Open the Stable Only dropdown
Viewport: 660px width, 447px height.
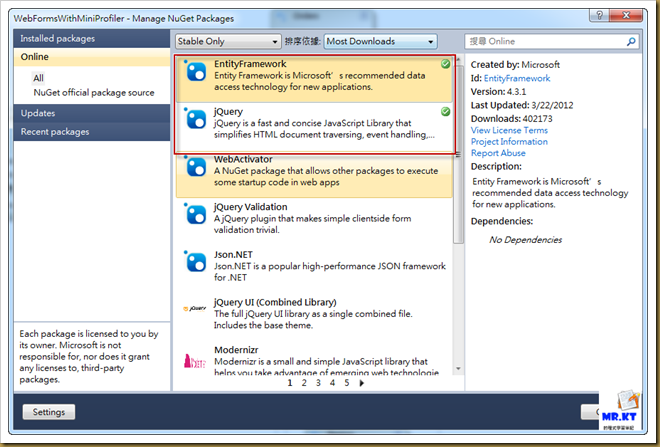click(228, 41)
